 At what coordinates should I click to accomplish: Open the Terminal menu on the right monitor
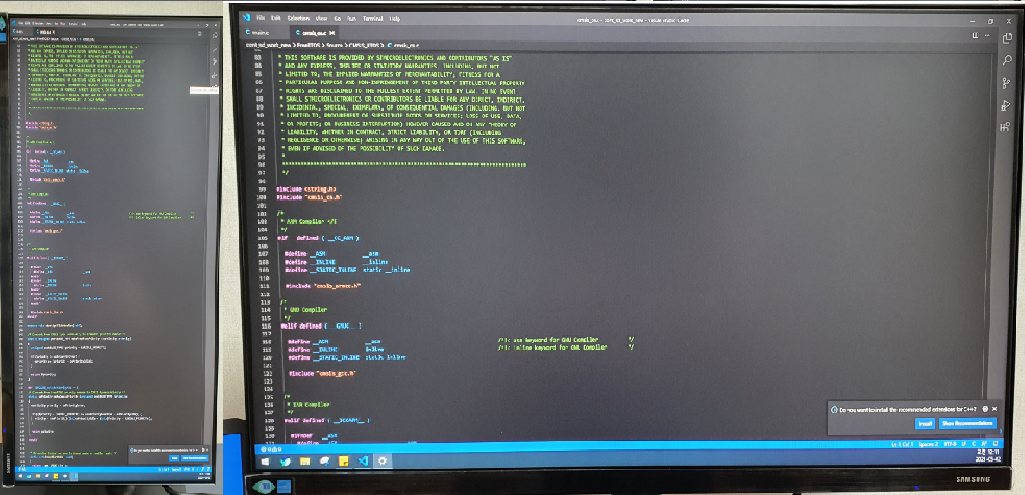click(x=373, y=18)
